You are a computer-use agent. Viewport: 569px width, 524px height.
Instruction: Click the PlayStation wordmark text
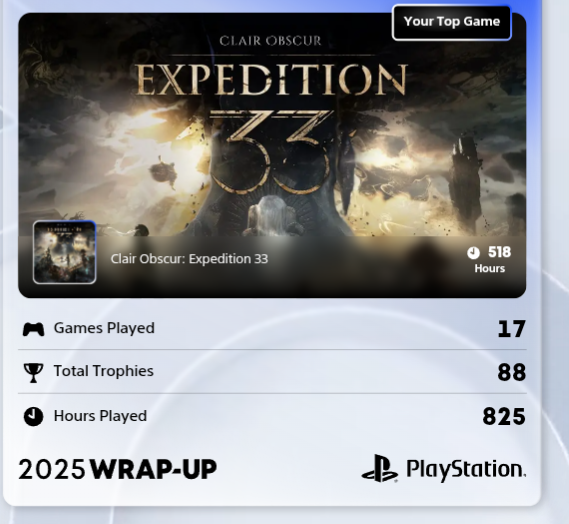pos(466,469)
